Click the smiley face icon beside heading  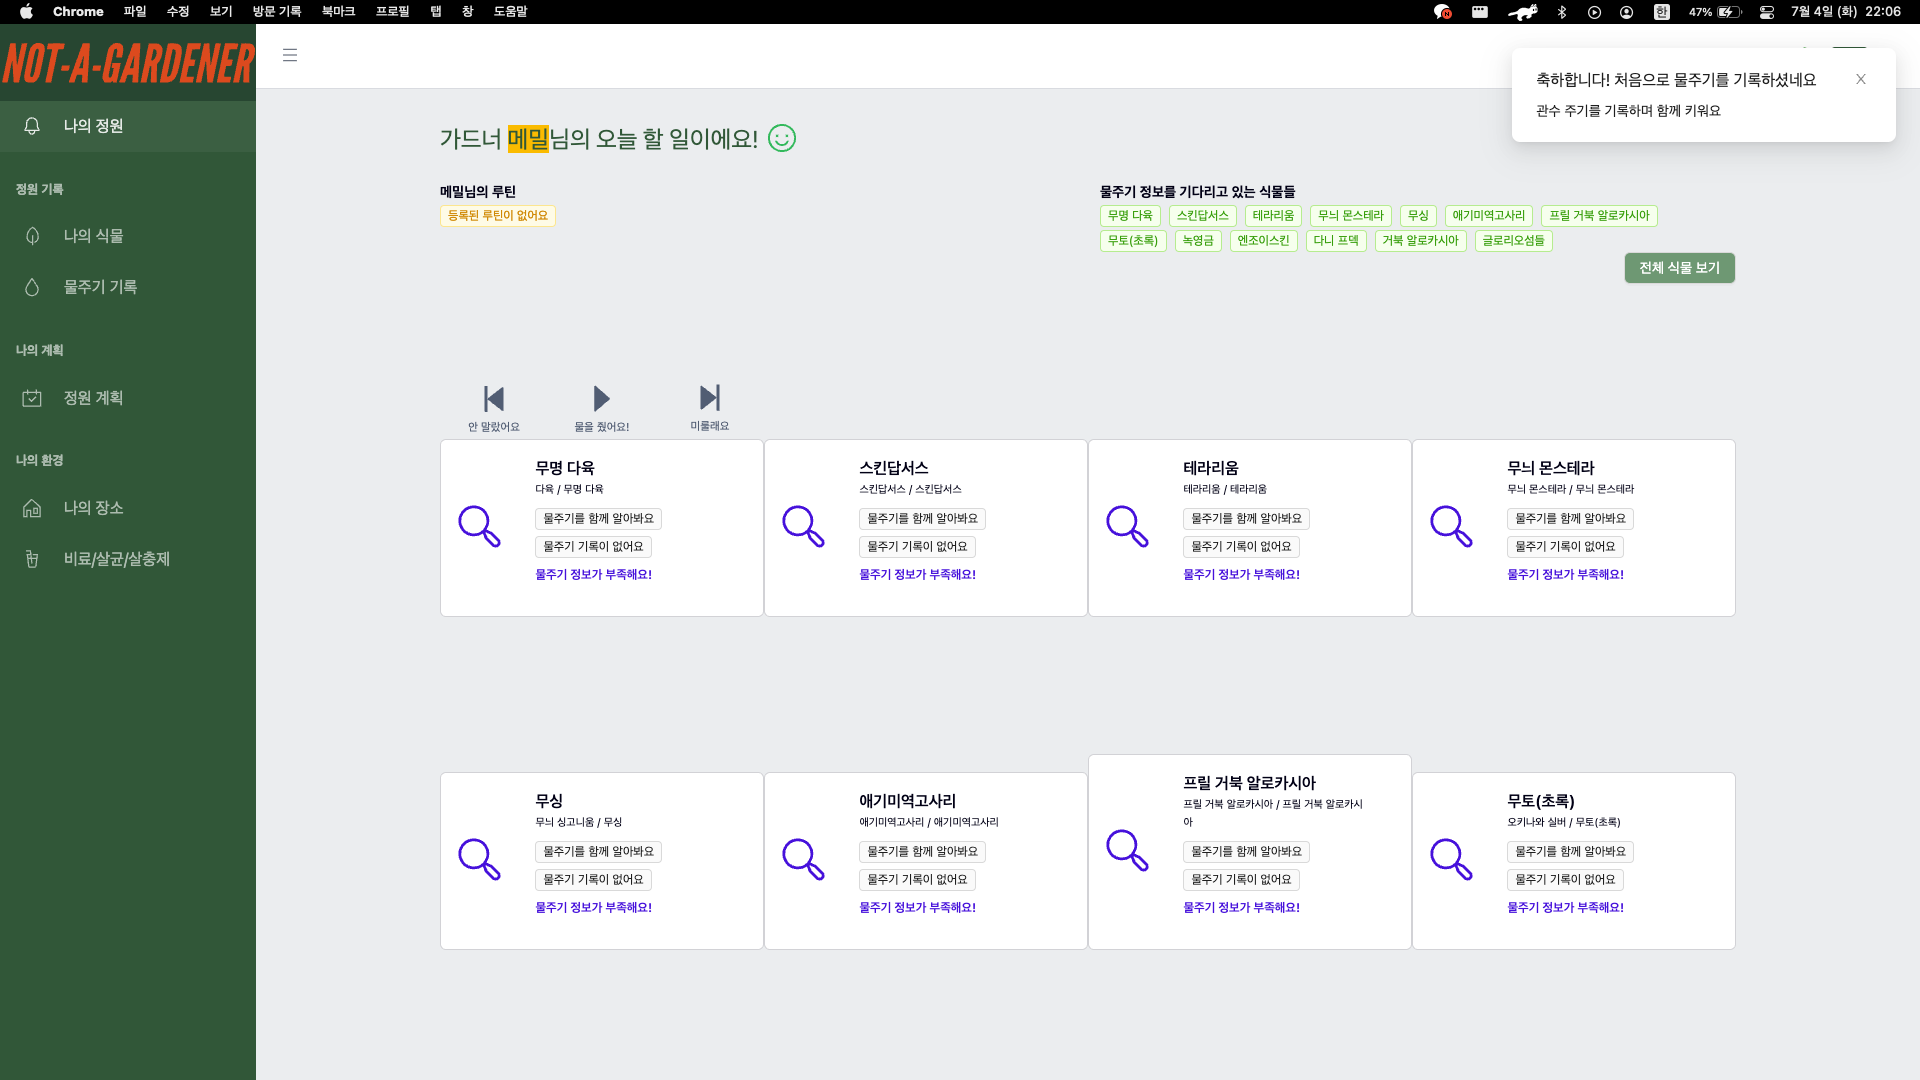tap(782, 138)
